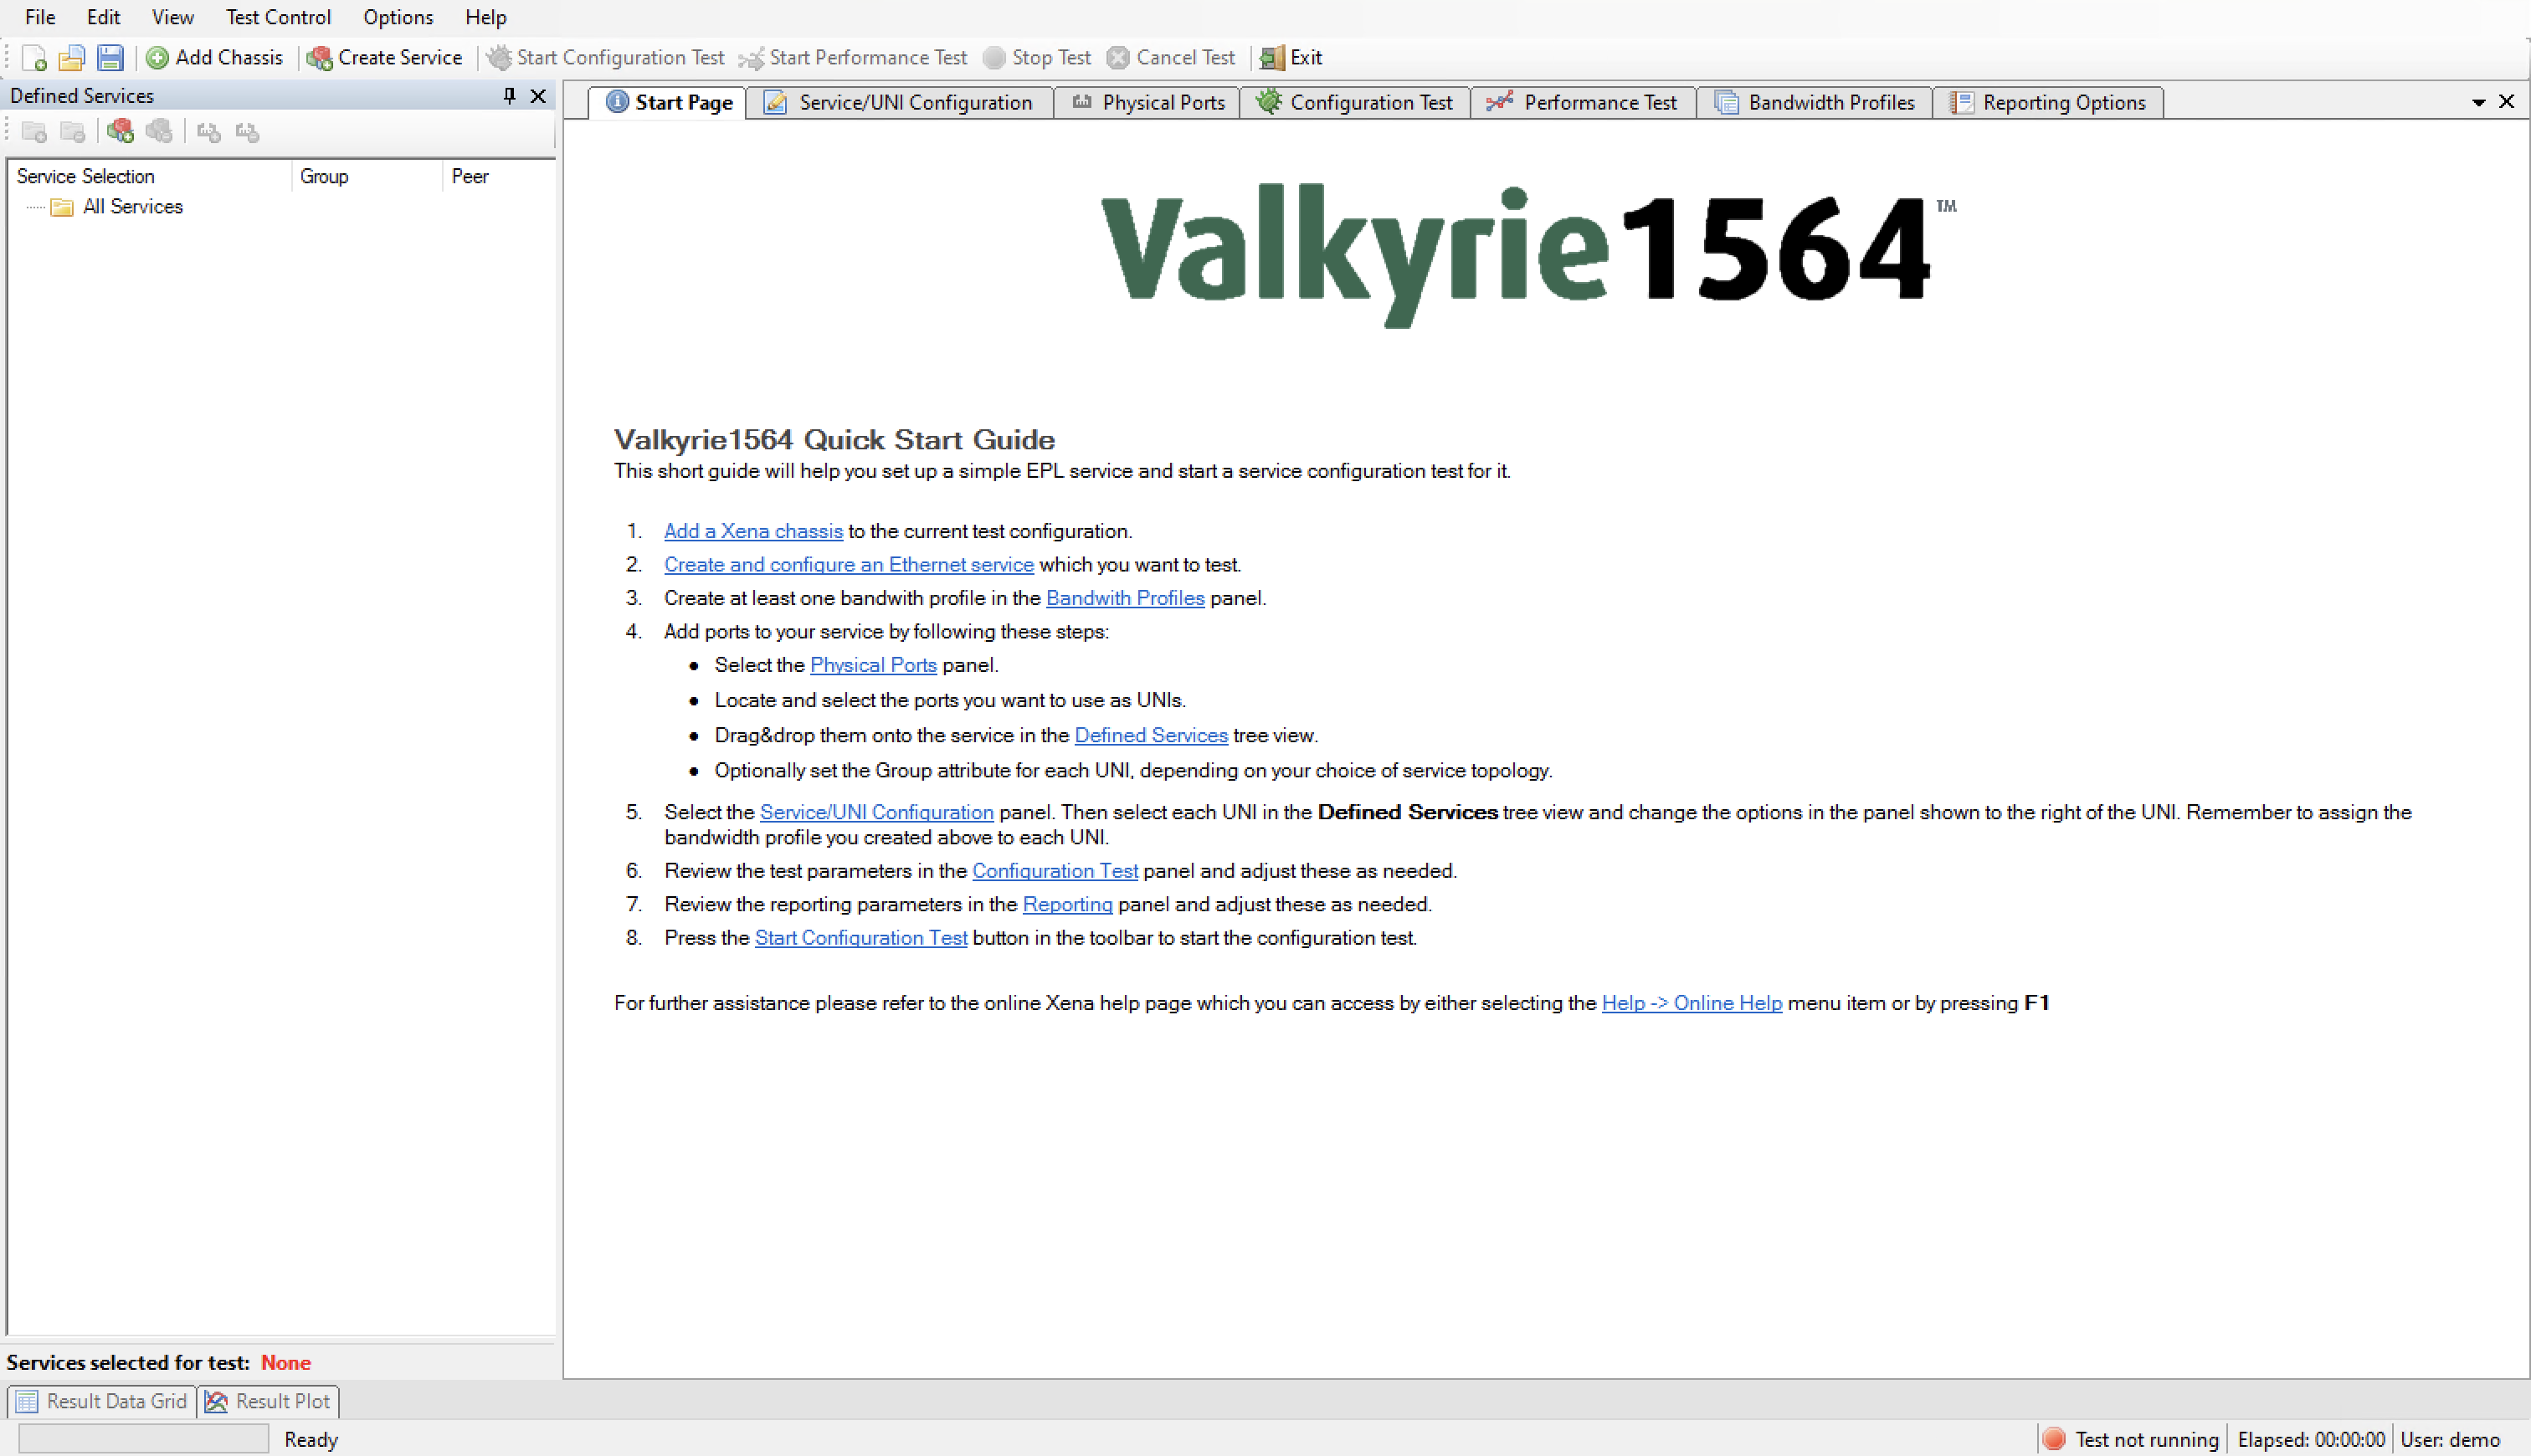2531x1456 pixels.
Task: Click the Physical Ports link in the guide
Action: (873, 665)
